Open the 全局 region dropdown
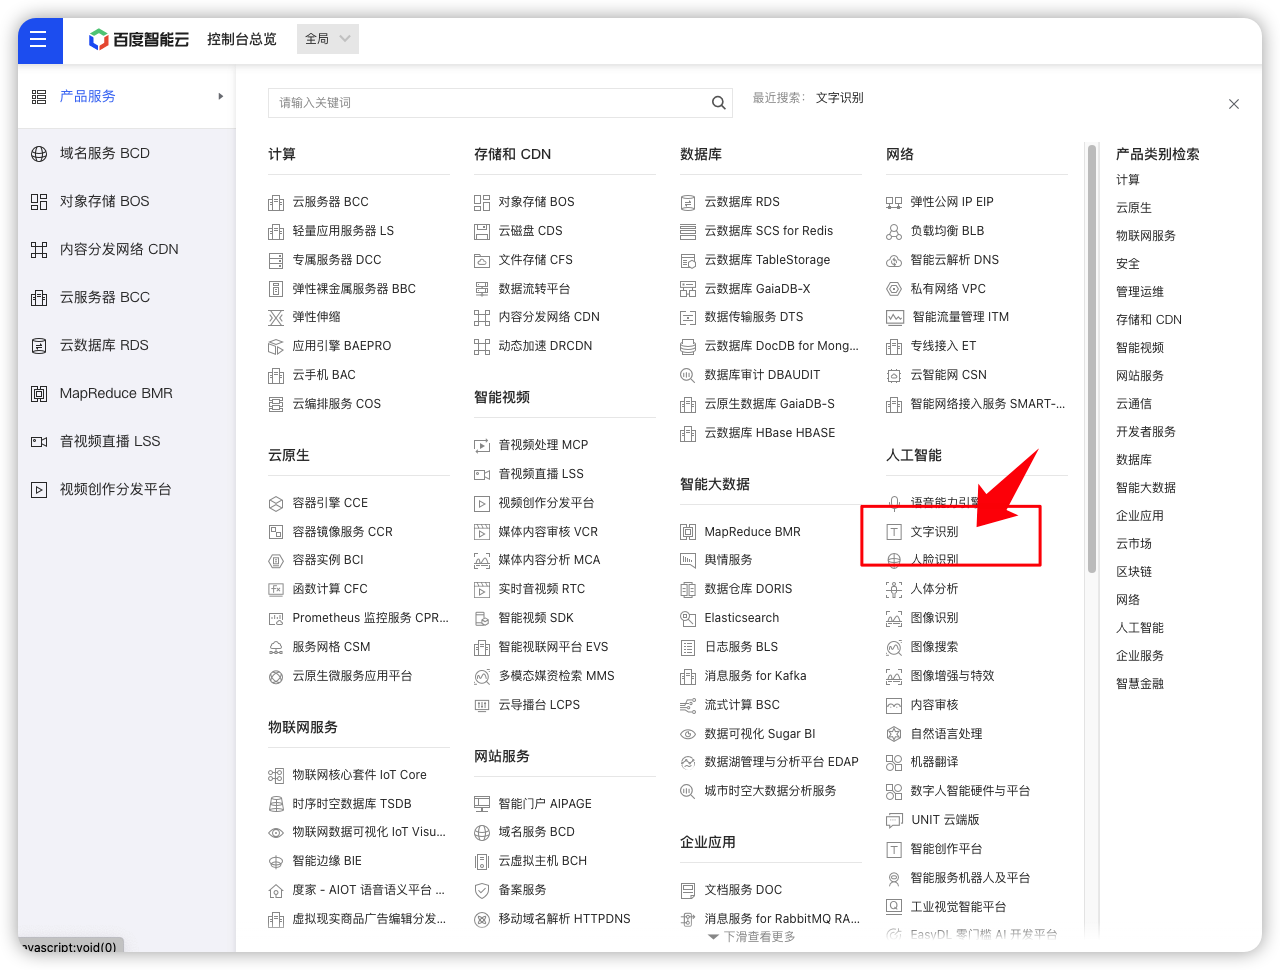Screen dimensions: 1280x970 click(327, 39)
